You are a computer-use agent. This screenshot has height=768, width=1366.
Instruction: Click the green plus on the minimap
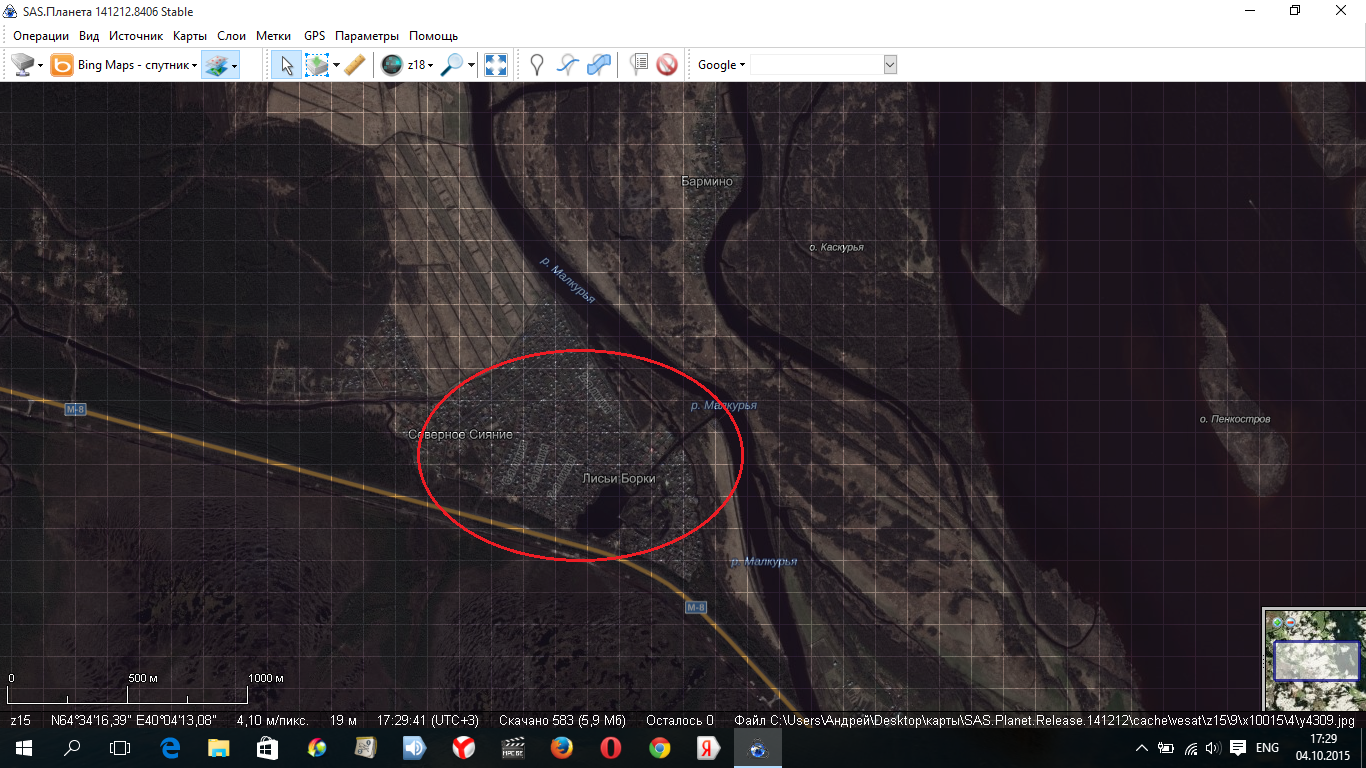1277,622
